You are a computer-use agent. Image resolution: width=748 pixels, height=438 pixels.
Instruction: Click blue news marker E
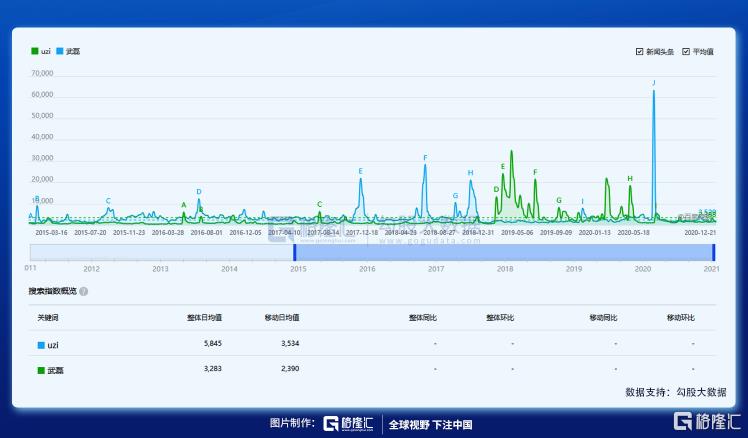[361, 171]
